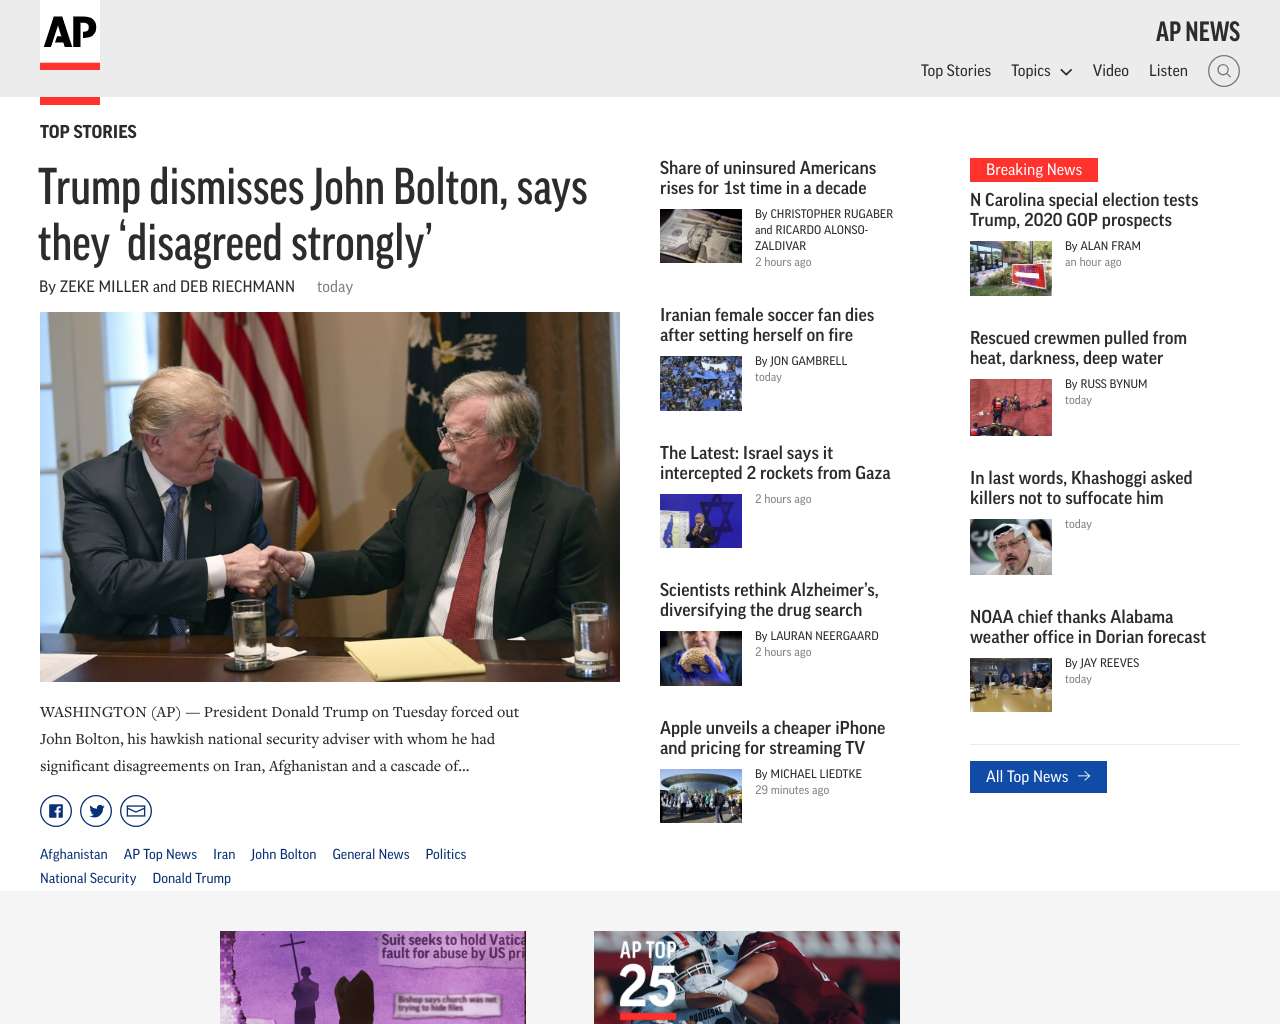Viewport: 1280px width, 1024px height.
Task: Share story via email icon
Action: tap(136, 811)
